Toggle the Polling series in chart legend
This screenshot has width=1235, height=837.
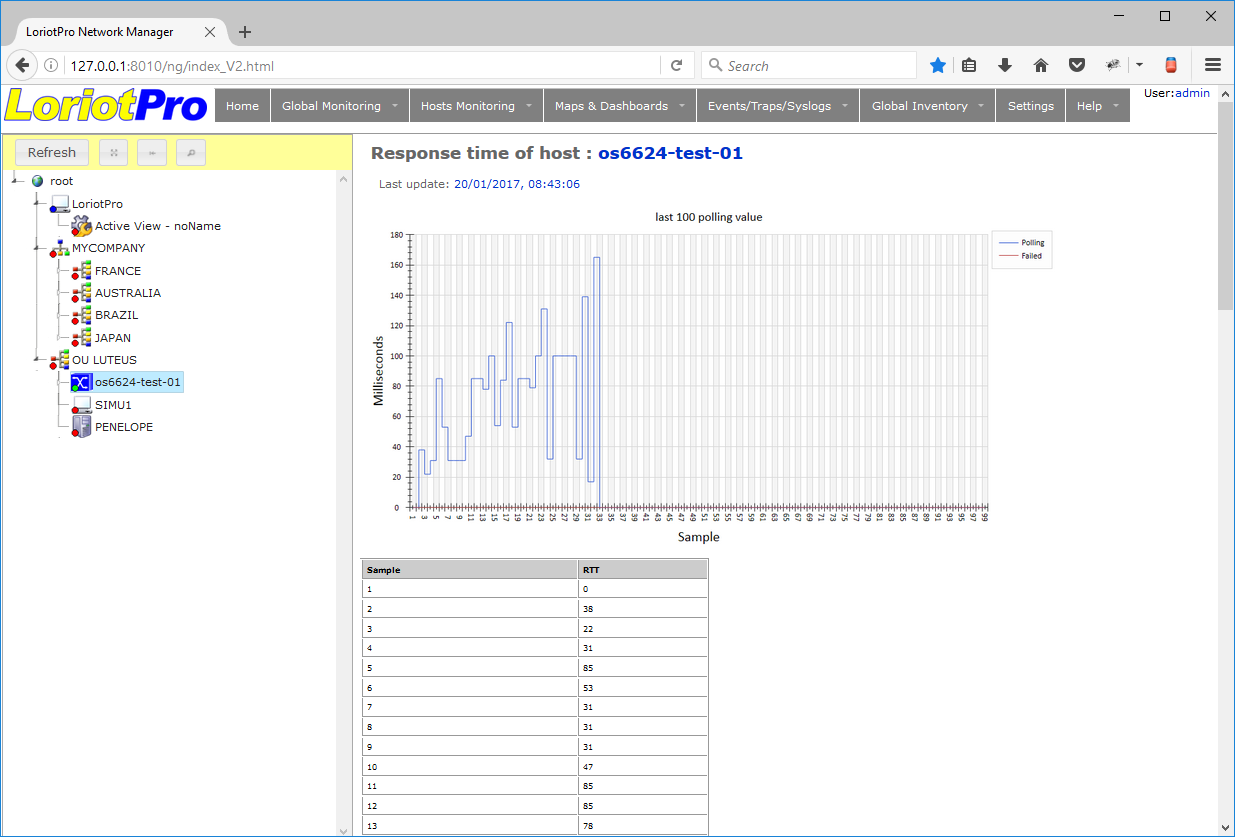pyautogui.click(x=1021, y=243)
